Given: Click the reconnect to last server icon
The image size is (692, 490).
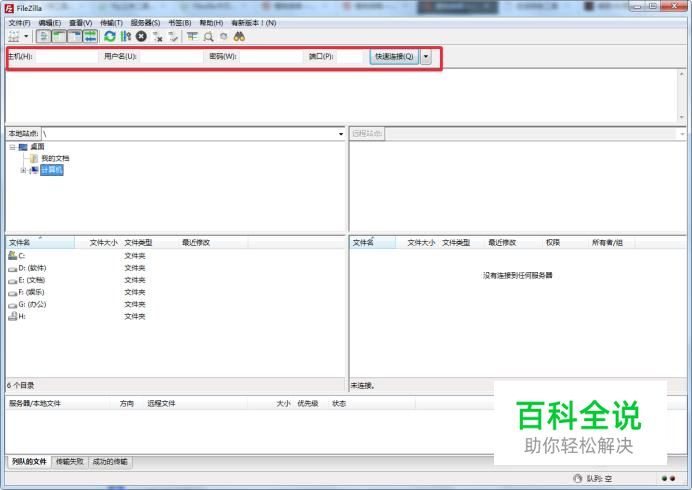Looking at the screenshot, I should pyautogui.click(x=173, y=37).
